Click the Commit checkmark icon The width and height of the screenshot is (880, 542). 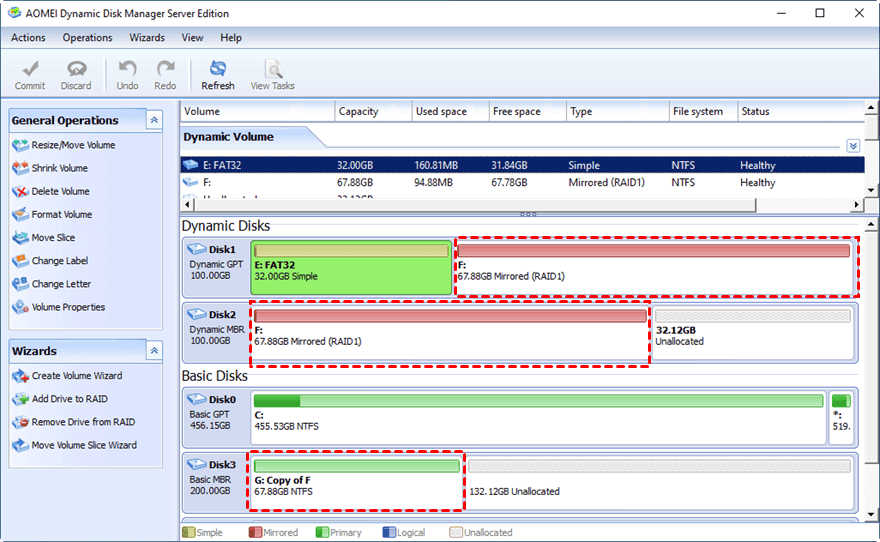(30, 69)
